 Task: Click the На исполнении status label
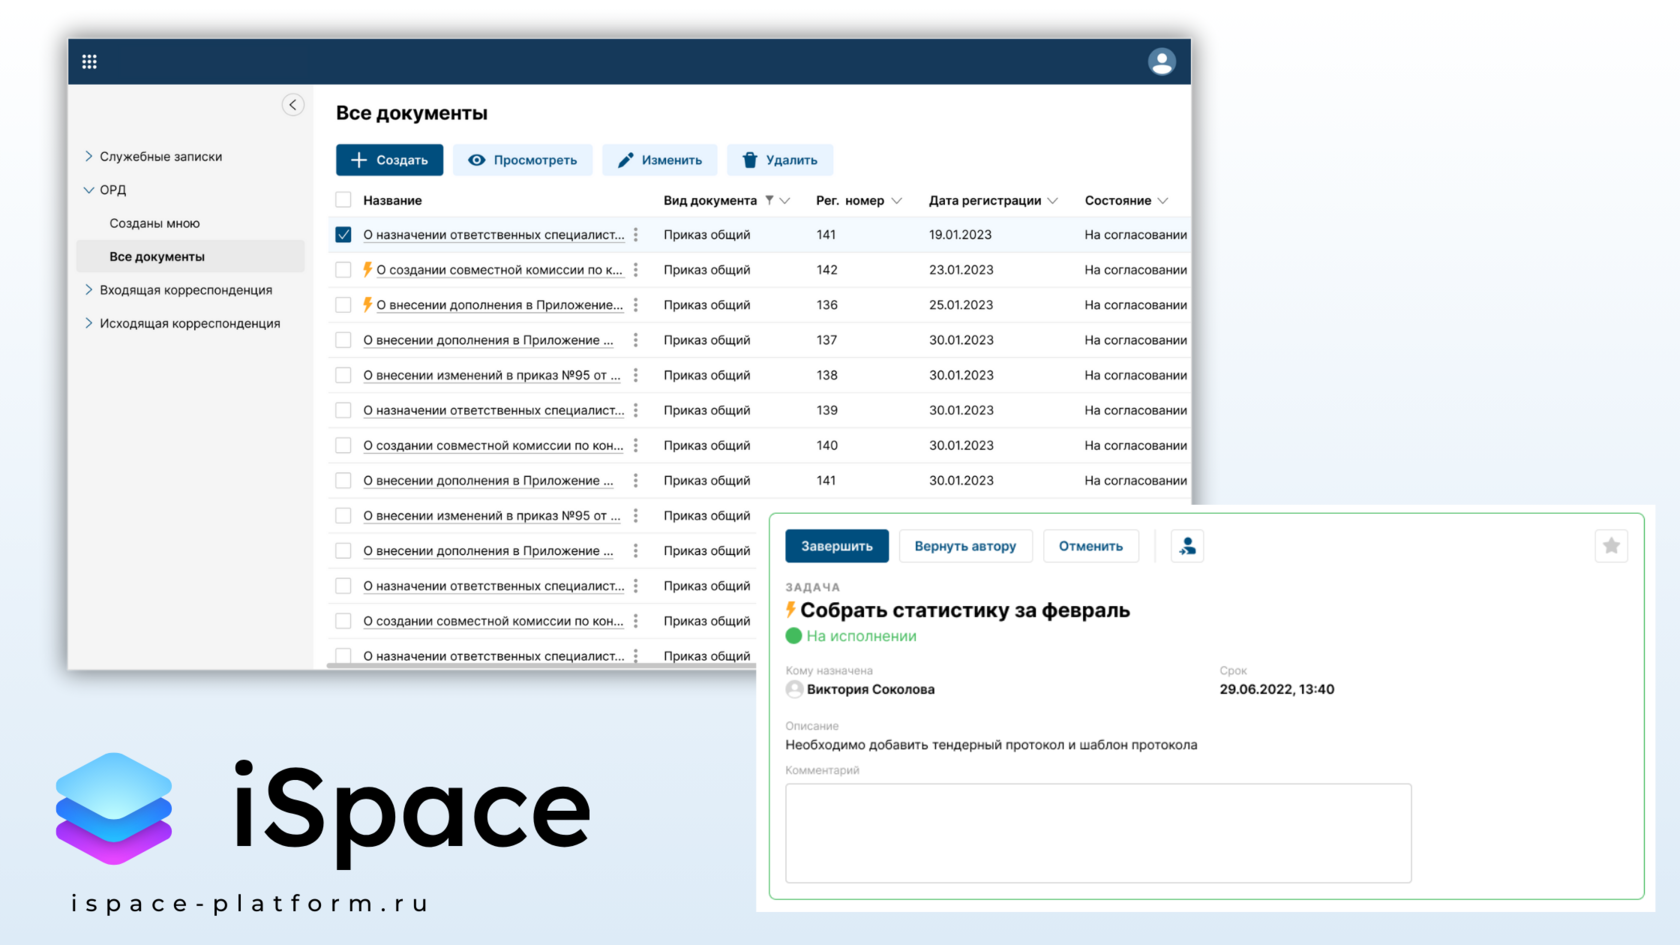point(861,636)
